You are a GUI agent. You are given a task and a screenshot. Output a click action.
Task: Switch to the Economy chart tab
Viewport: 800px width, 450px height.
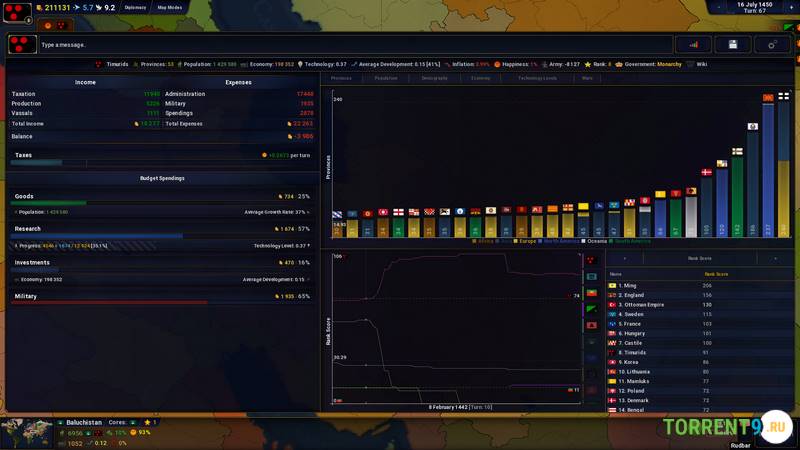pyautogui.click(x=481, y=77)
